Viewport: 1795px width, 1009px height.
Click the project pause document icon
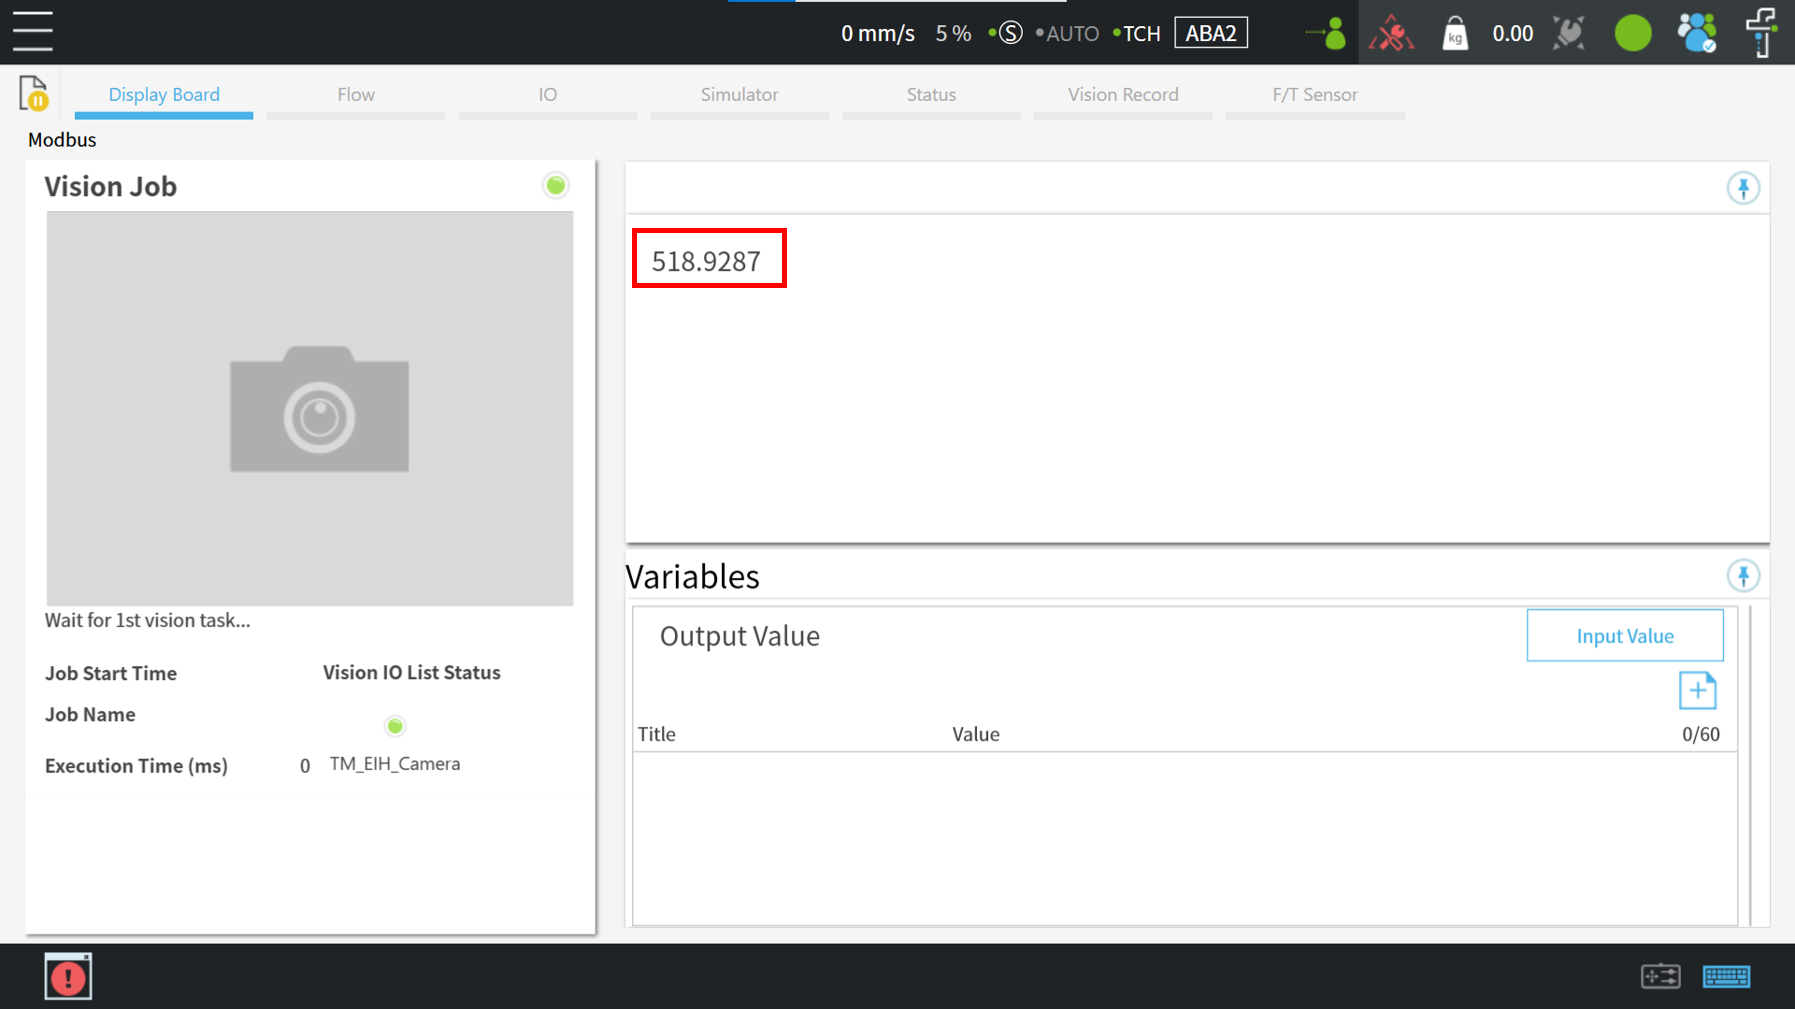(34, 94)
